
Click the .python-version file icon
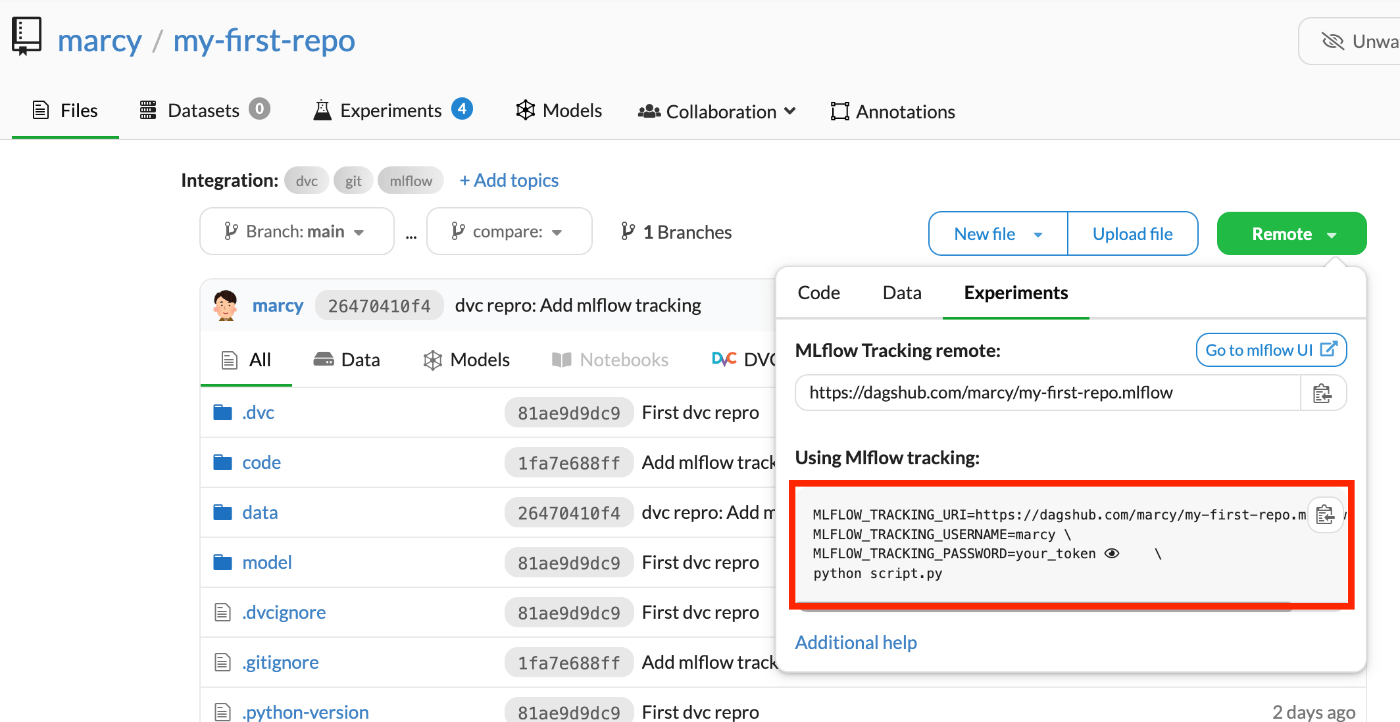point(223,712)
